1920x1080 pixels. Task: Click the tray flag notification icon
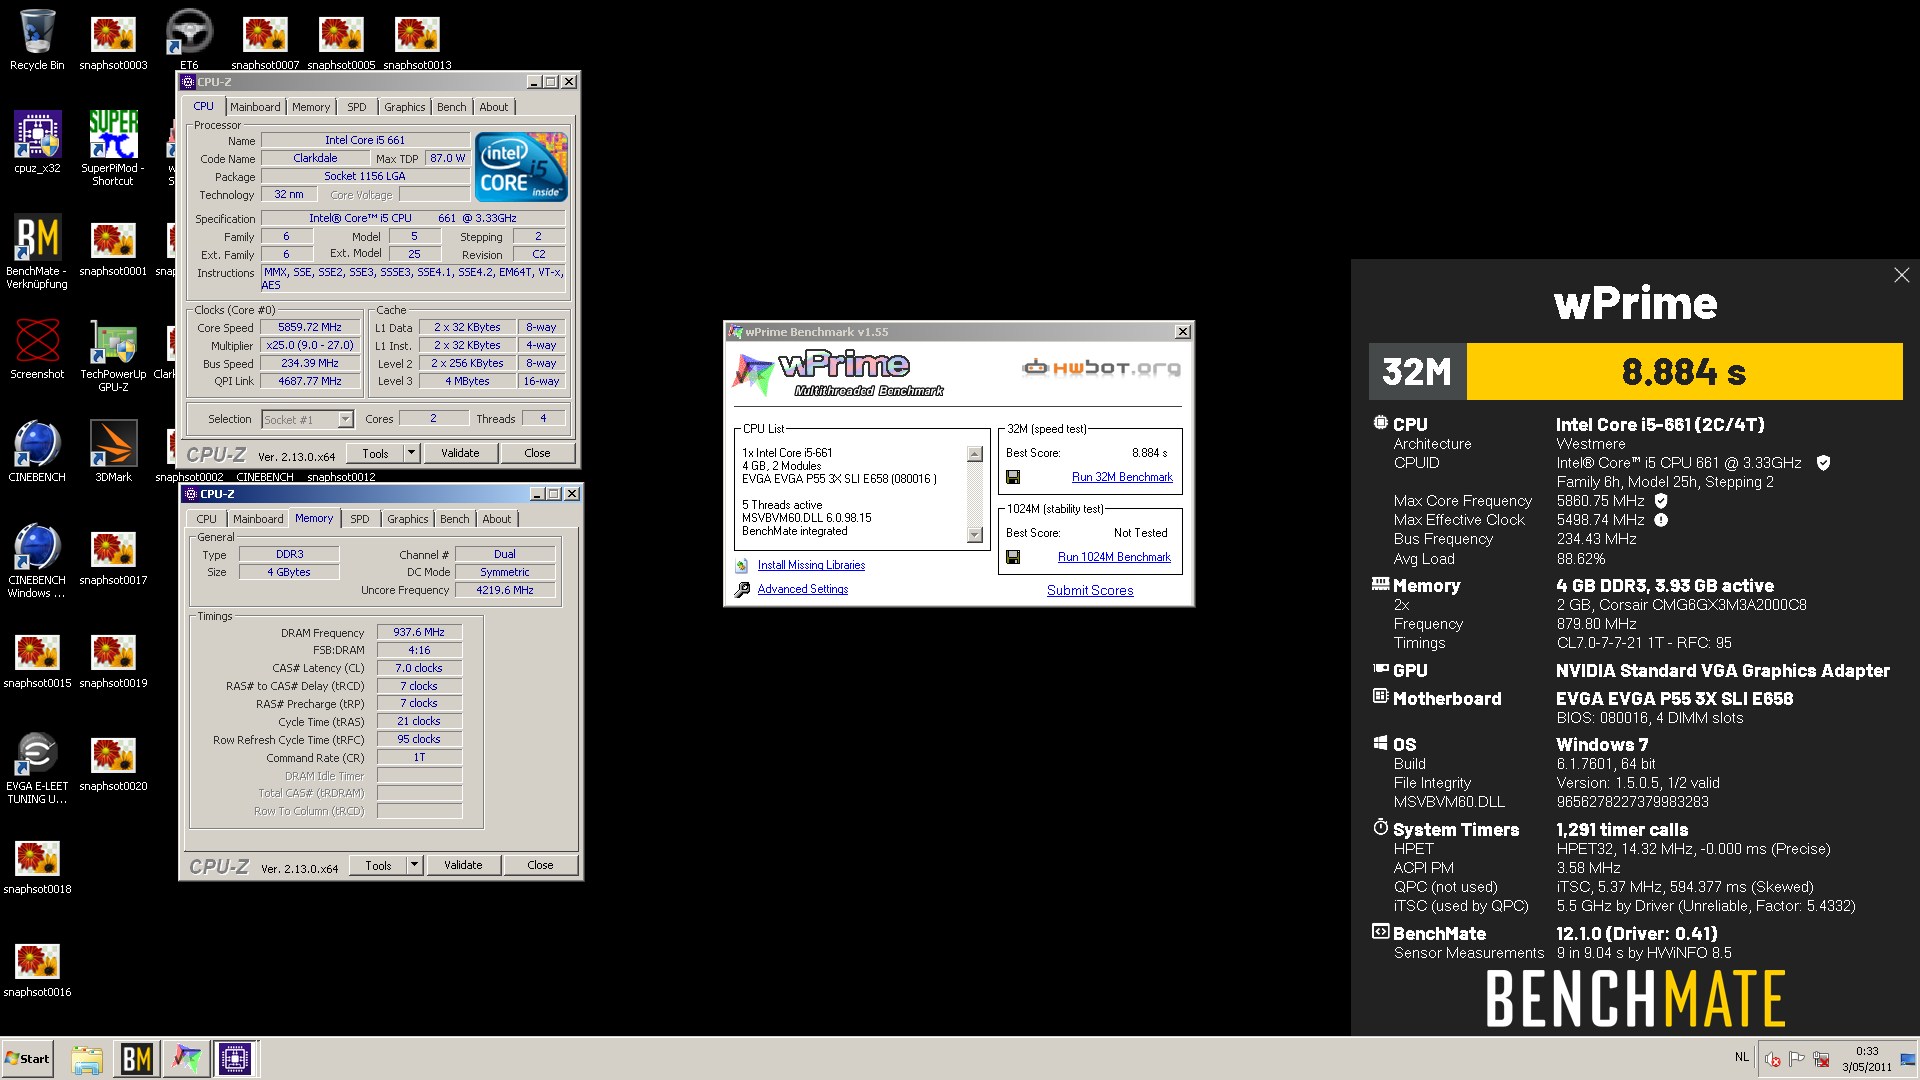(x=1797, y=1059)
